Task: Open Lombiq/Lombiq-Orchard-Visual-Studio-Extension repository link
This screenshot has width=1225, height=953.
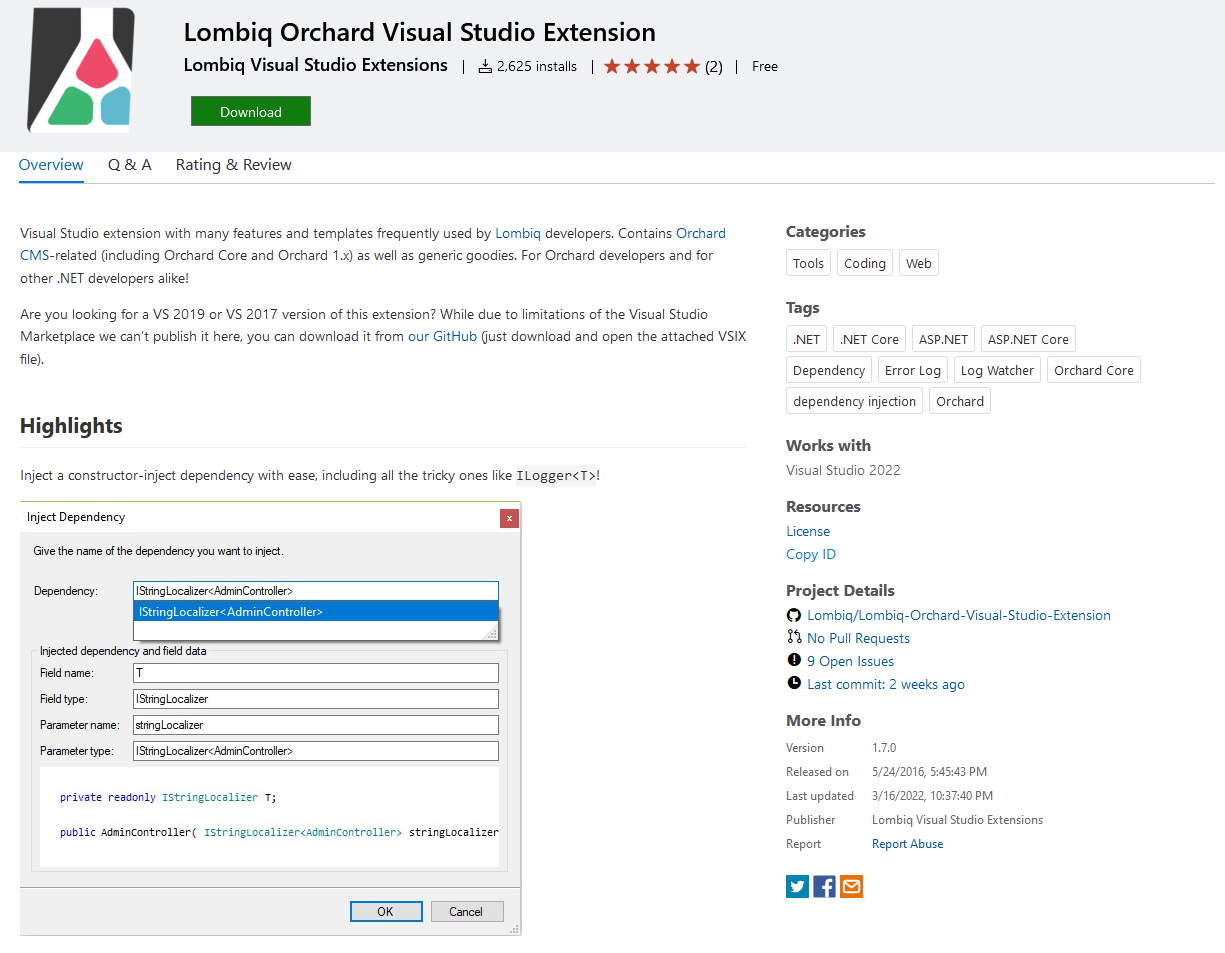Action: pyautogui.click(x=959, y=615)
